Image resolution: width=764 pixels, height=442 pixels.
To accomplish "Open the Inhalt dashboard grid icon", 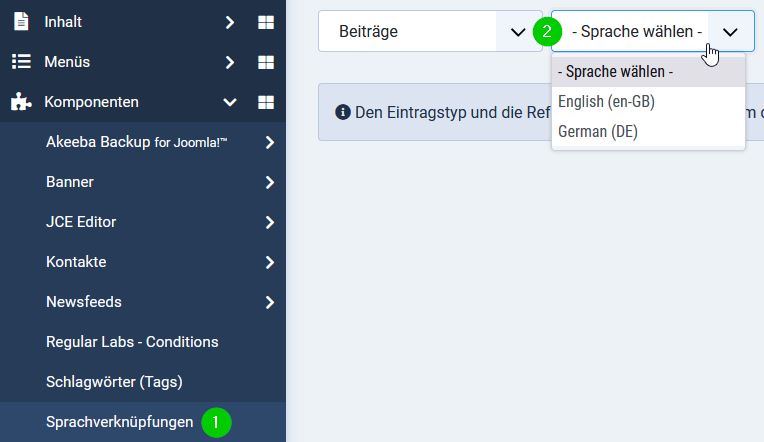I will pyautogui.click(x=265, y=21).
